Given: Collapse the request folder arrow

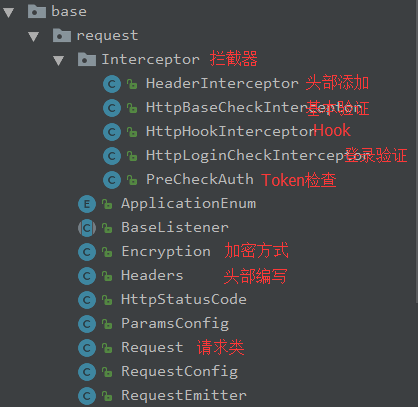Looking at the screenshot, I should click(34, 36).
